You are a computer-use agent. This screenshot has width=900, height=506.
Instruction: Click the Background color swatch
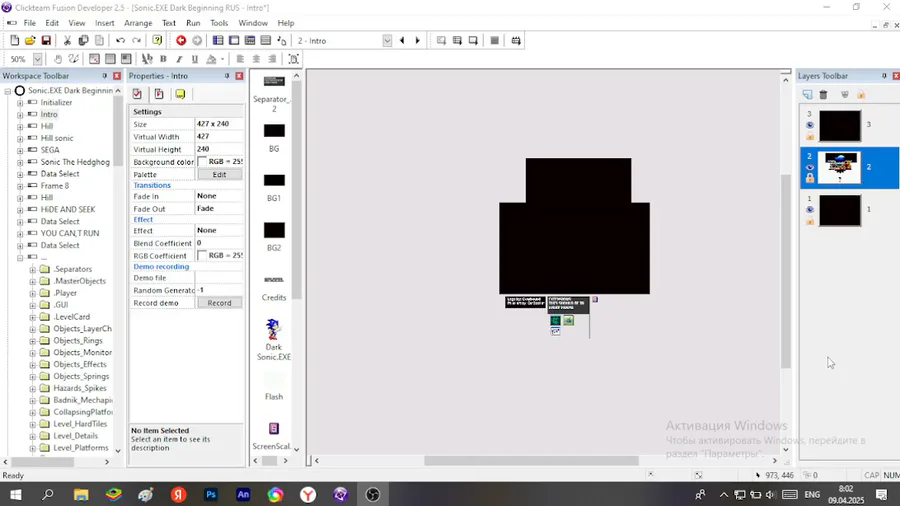pos(202,162)
